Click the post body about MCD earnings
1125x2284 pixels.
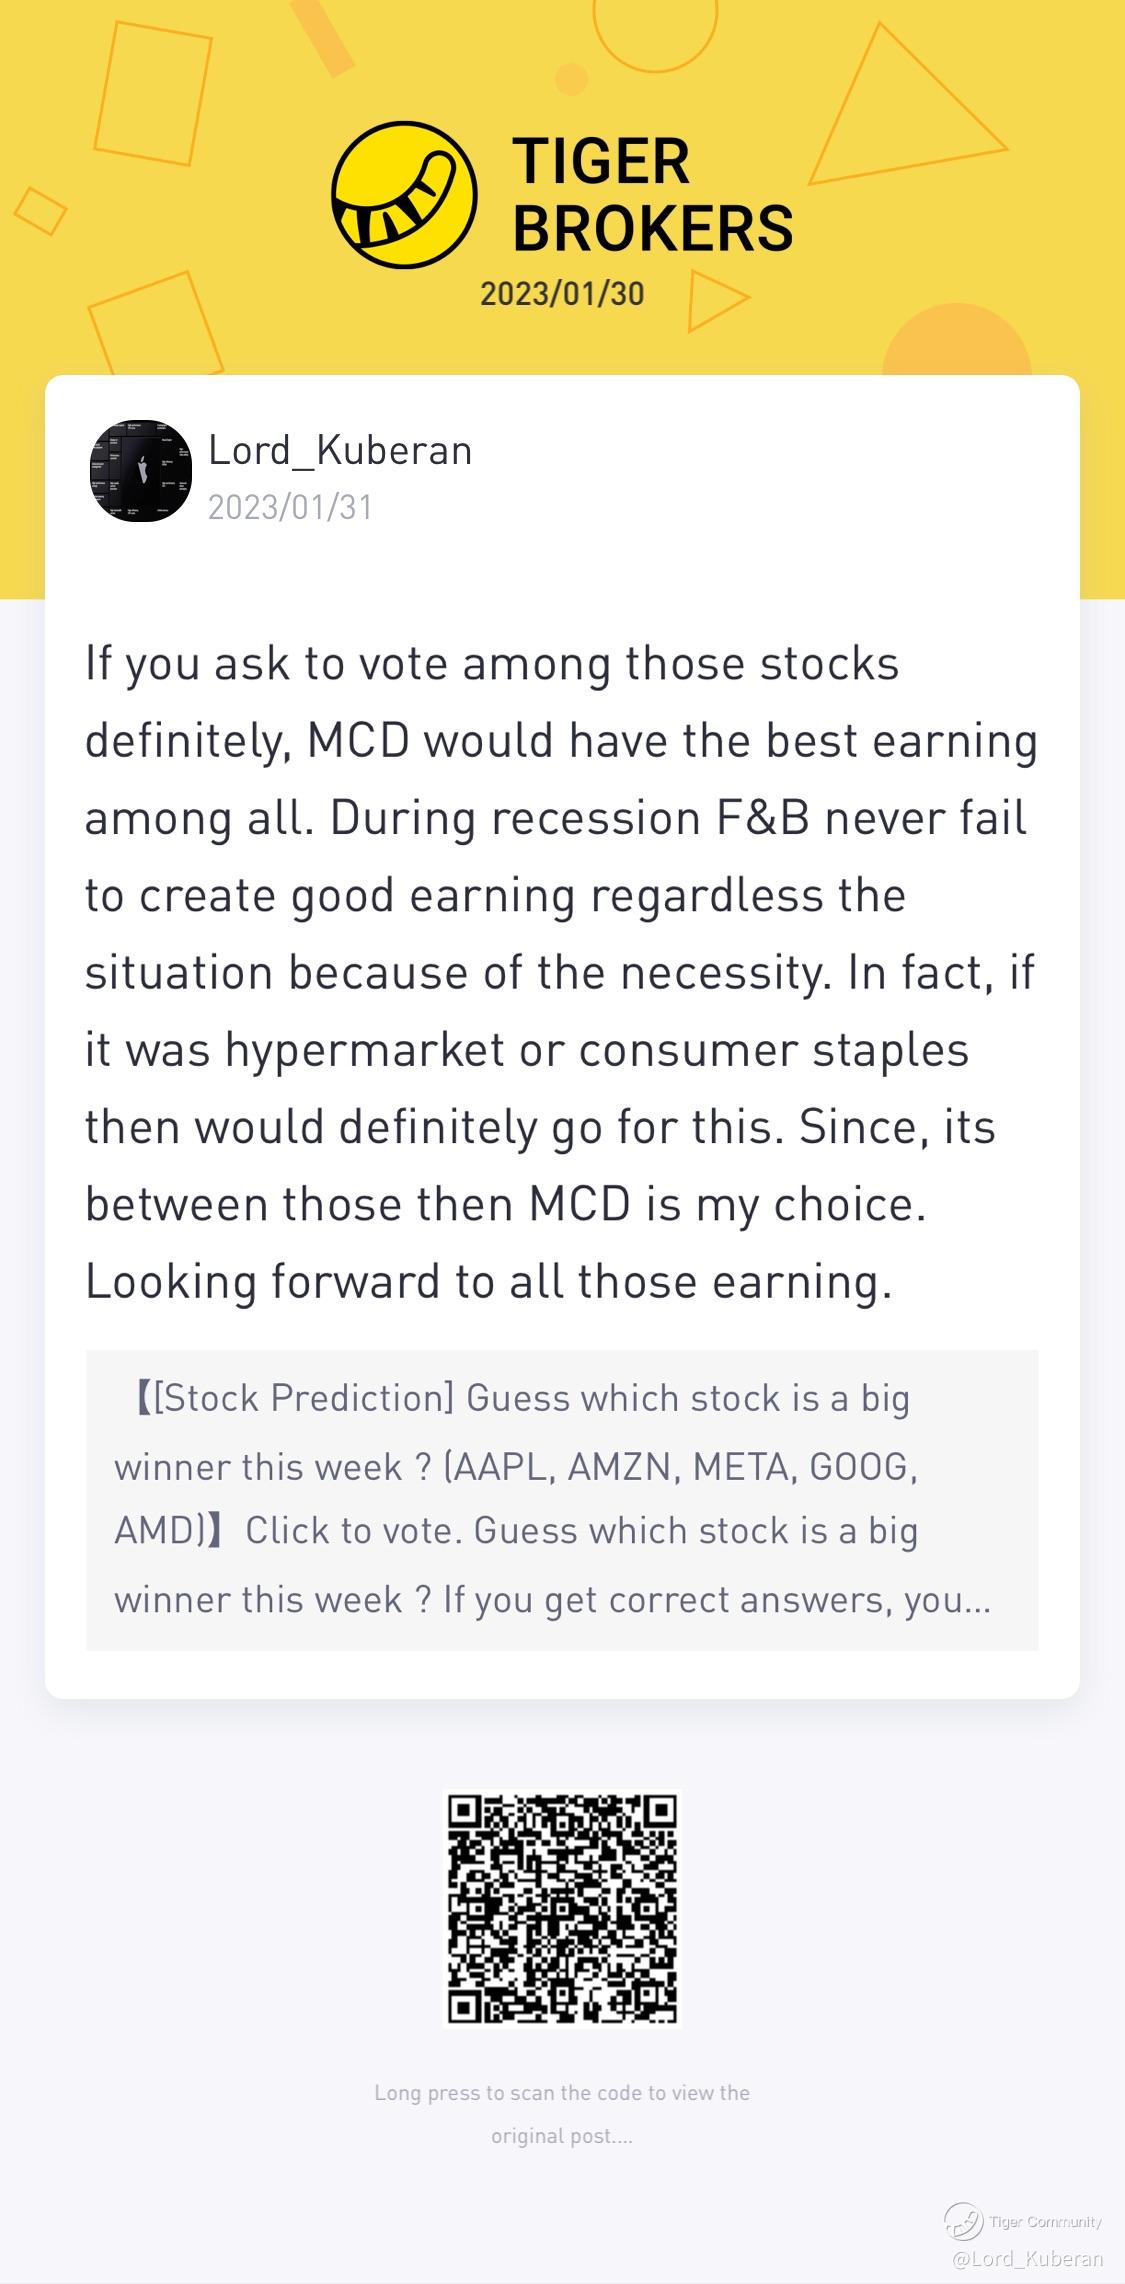560,972
